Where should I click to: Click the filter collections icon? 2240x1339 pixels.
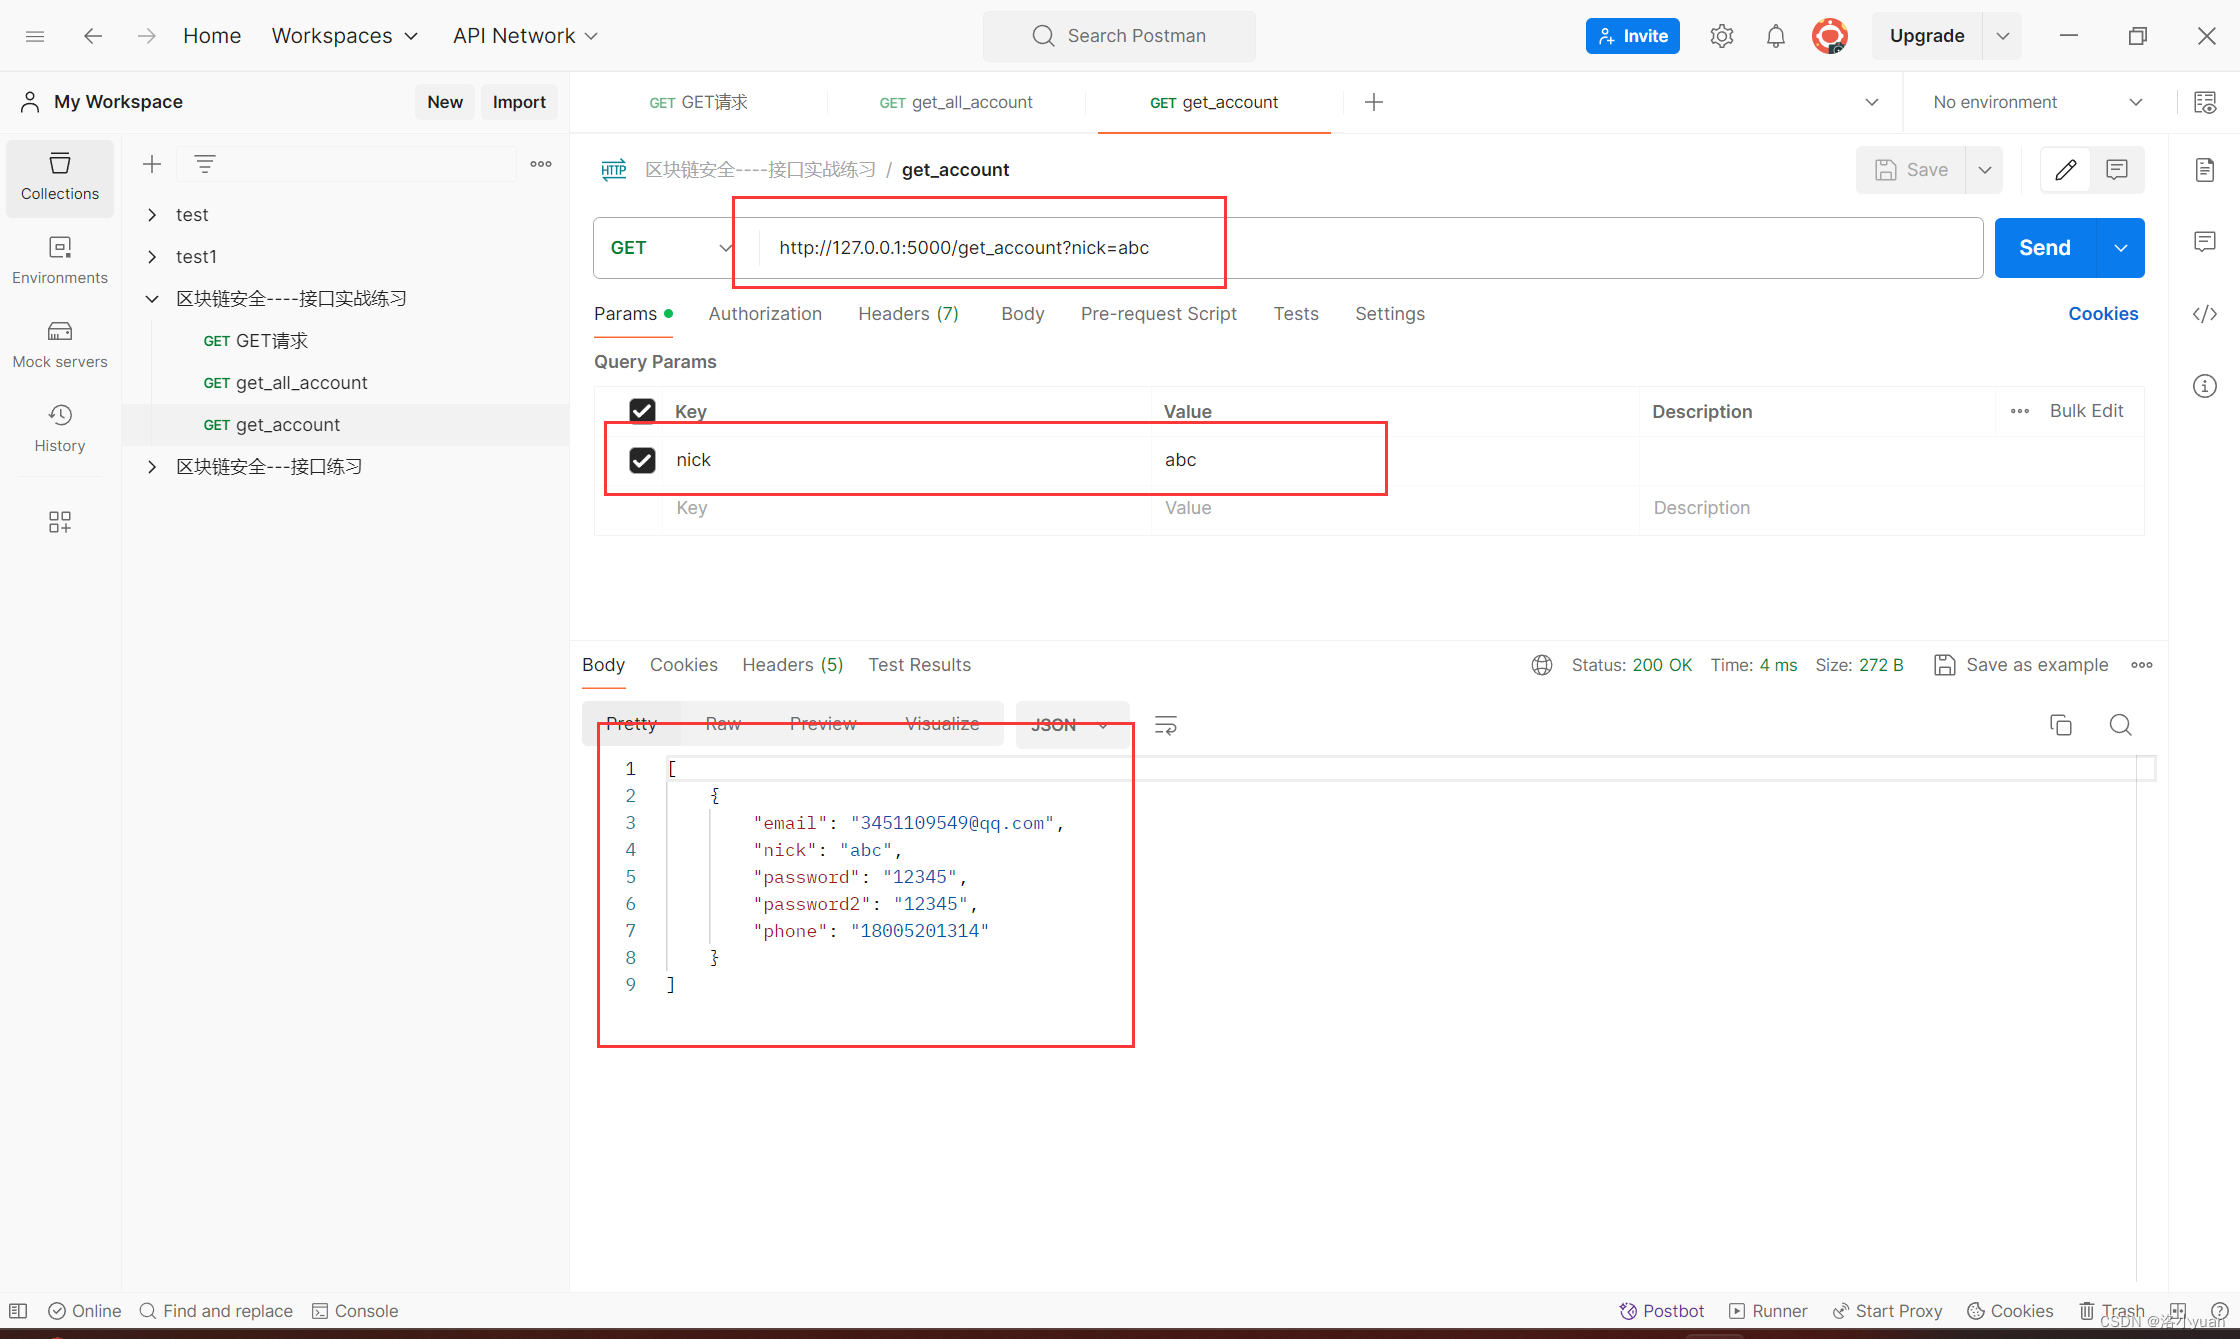(205, 164)
